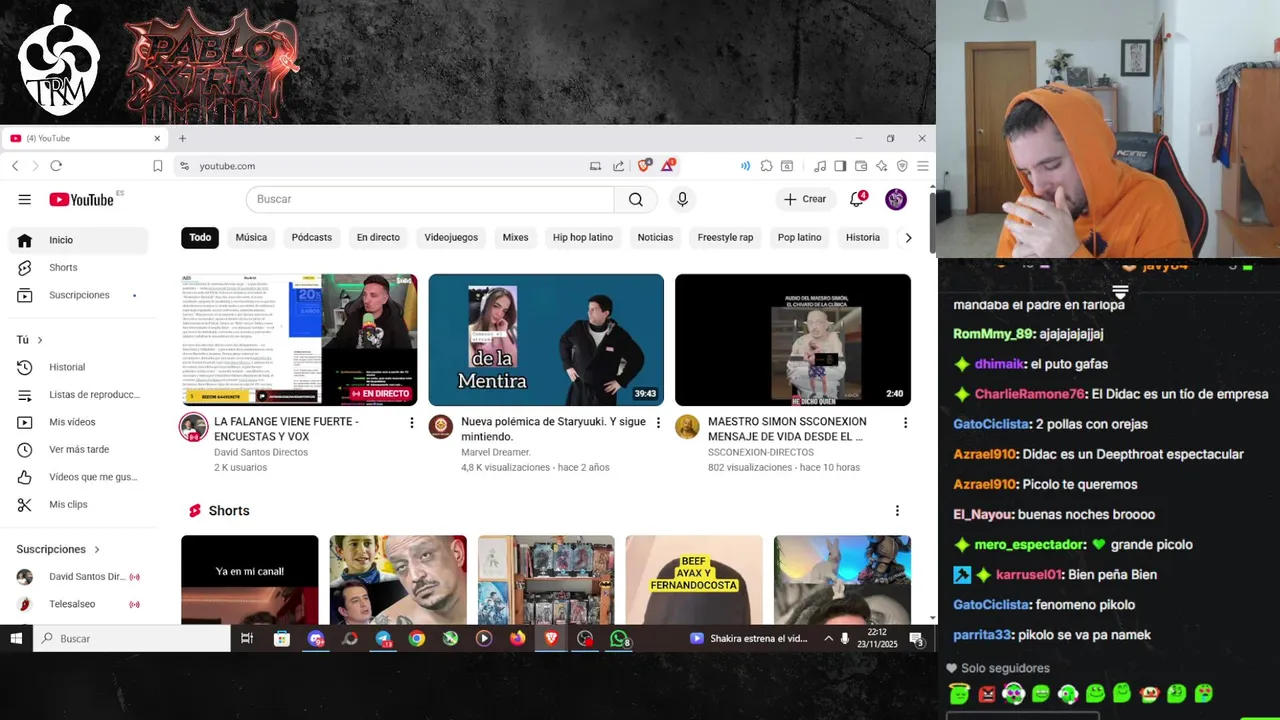Click the taskbar Buscar search box

[132, 638]
